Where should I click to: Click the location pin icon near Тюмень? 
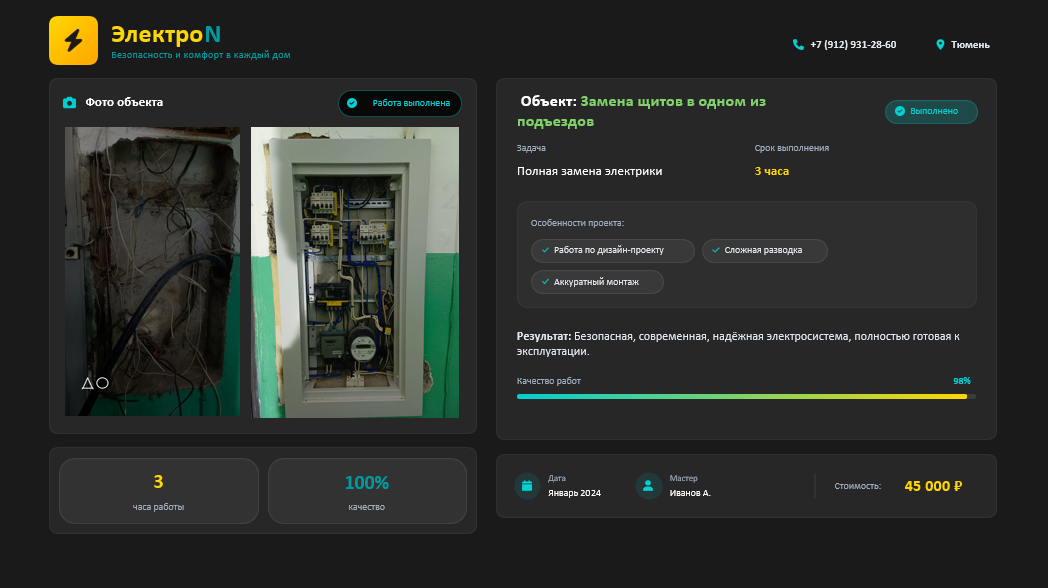940,45
